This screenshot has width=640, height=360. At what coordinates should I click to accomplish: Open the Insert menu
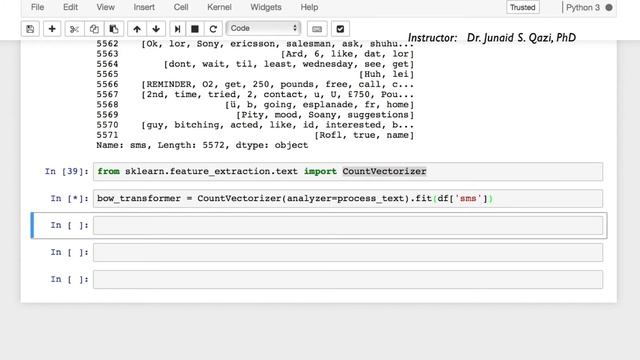pyautogui.click(x=144, y=7)
